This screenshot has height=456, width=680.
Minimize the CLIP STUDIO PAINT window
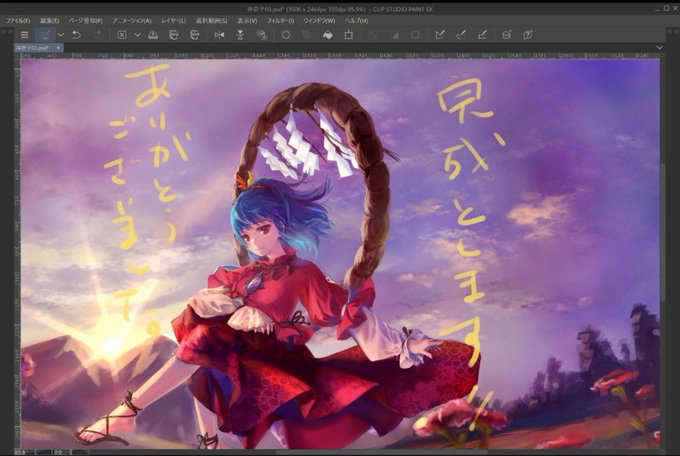pyautogui.click(x=657, y=8)
